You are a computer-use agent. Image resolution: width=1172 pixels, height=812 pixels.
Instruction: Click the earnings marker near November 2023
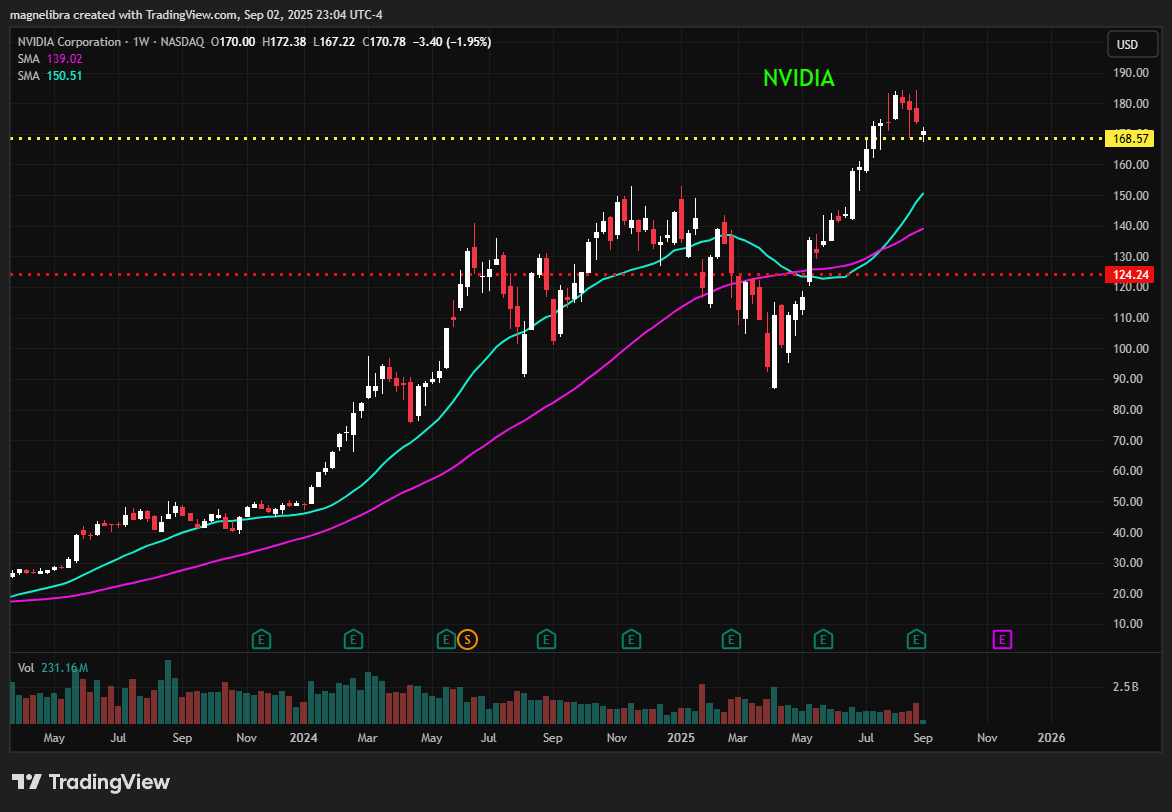click(x=261, y=639)
